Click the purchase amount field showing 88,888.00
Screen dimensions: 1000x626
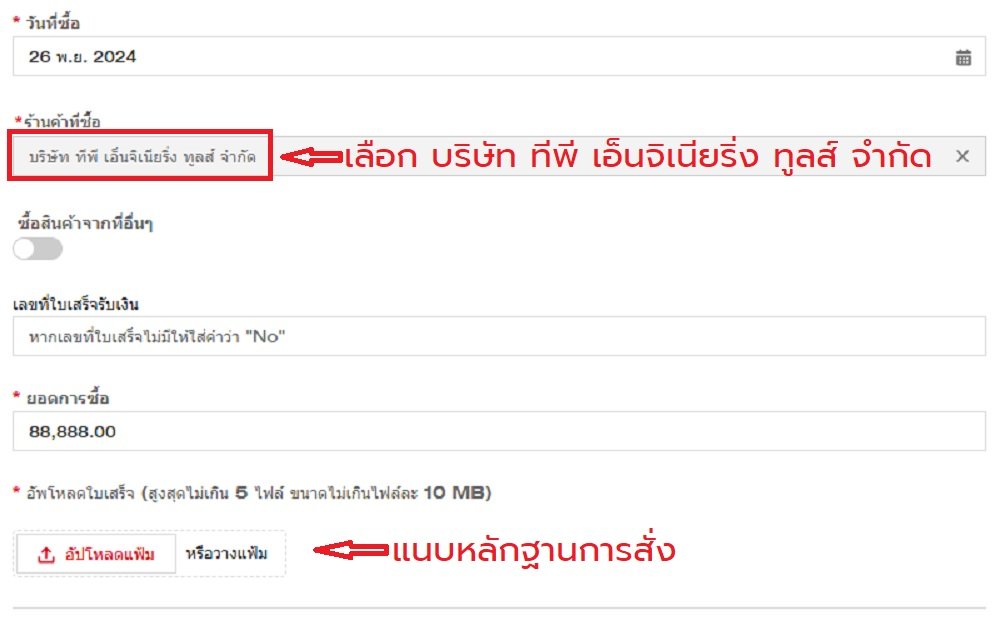[500, 432]
